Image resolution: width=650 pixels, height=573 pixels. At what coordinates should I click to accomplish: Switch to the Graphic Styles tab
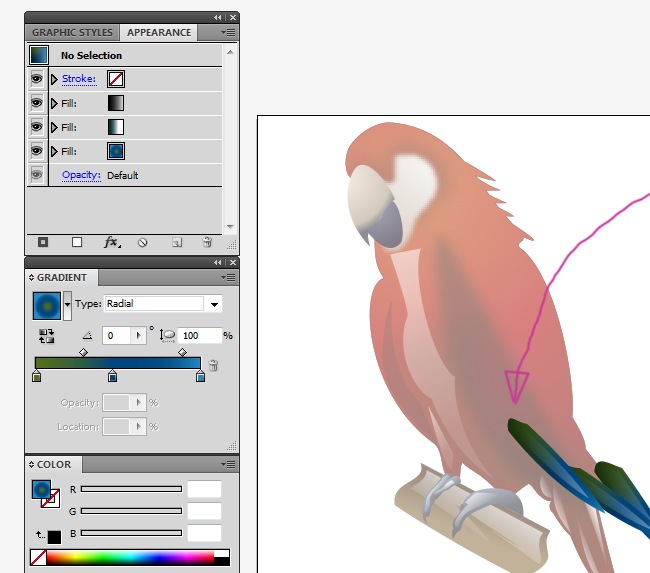[x=72, y=32]
